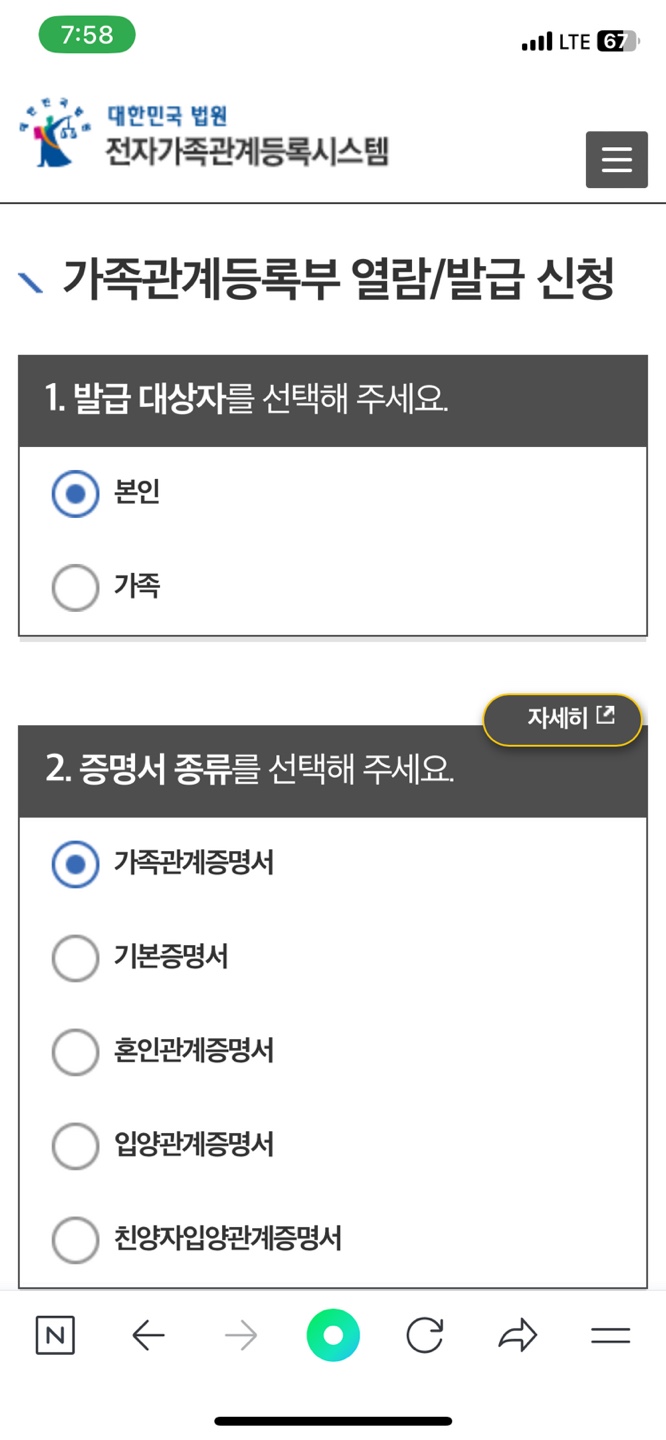Open the site hamburger menu

click(x=616, y=159)
